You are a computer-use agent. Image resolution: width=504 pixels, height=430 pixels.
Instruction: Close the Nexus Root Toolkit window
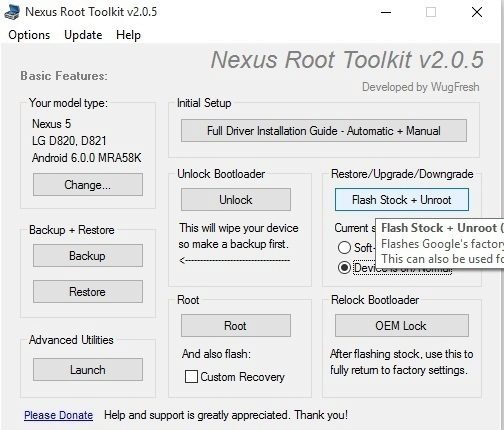(x=477, y=12)
